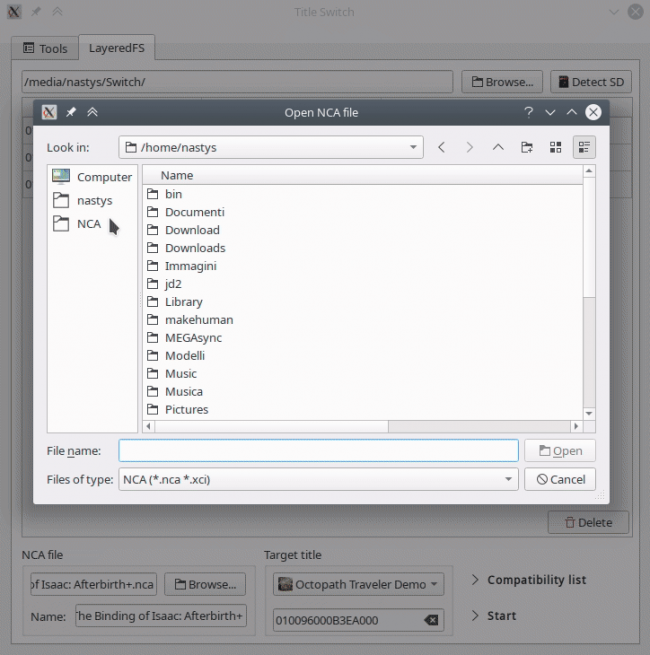Toggle keep-above double chevron in dialog title bar
Screen dimensions: 650x655
tap(92, 113)
